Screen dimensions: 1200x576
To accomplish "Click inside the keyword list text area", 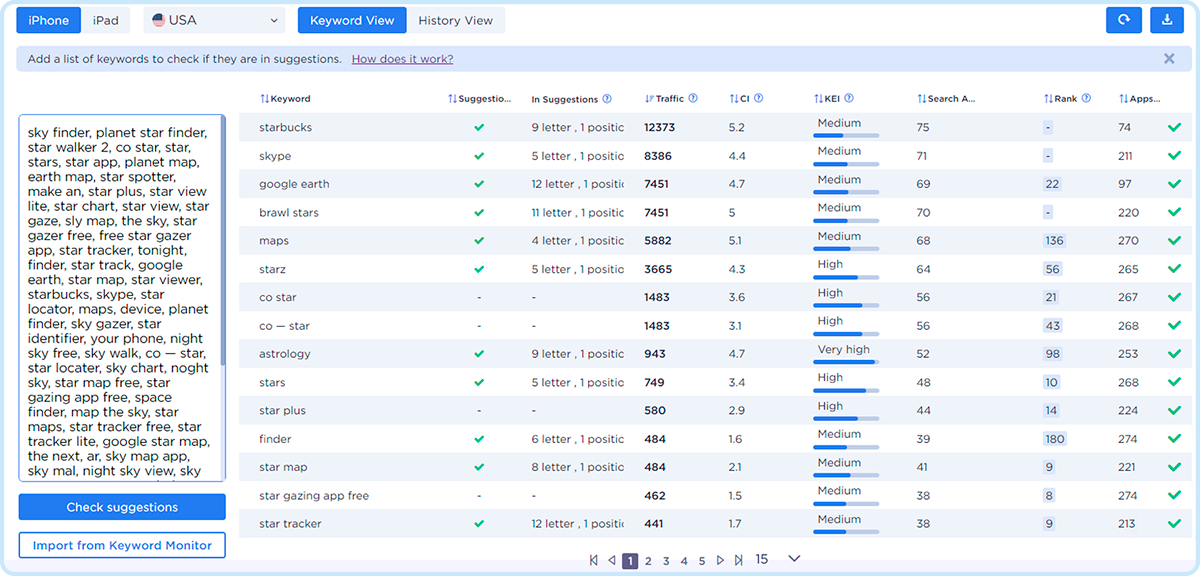I will coord(120,300).
